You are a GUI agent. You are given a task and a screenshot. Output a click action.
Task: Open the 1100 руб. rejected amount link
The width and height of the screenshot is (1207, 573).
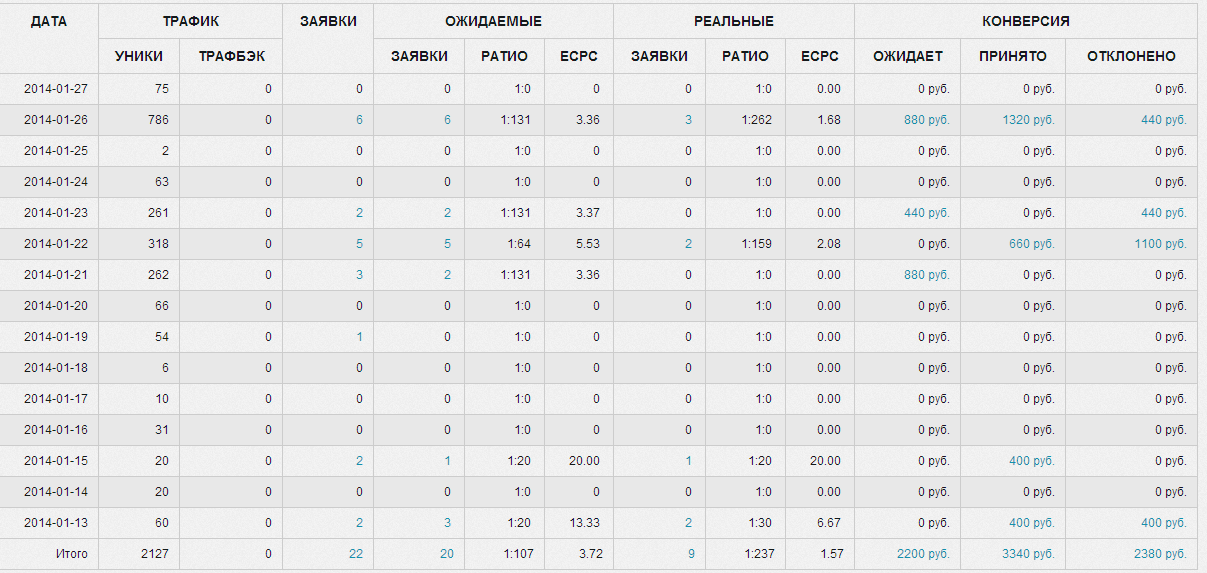1160,244
